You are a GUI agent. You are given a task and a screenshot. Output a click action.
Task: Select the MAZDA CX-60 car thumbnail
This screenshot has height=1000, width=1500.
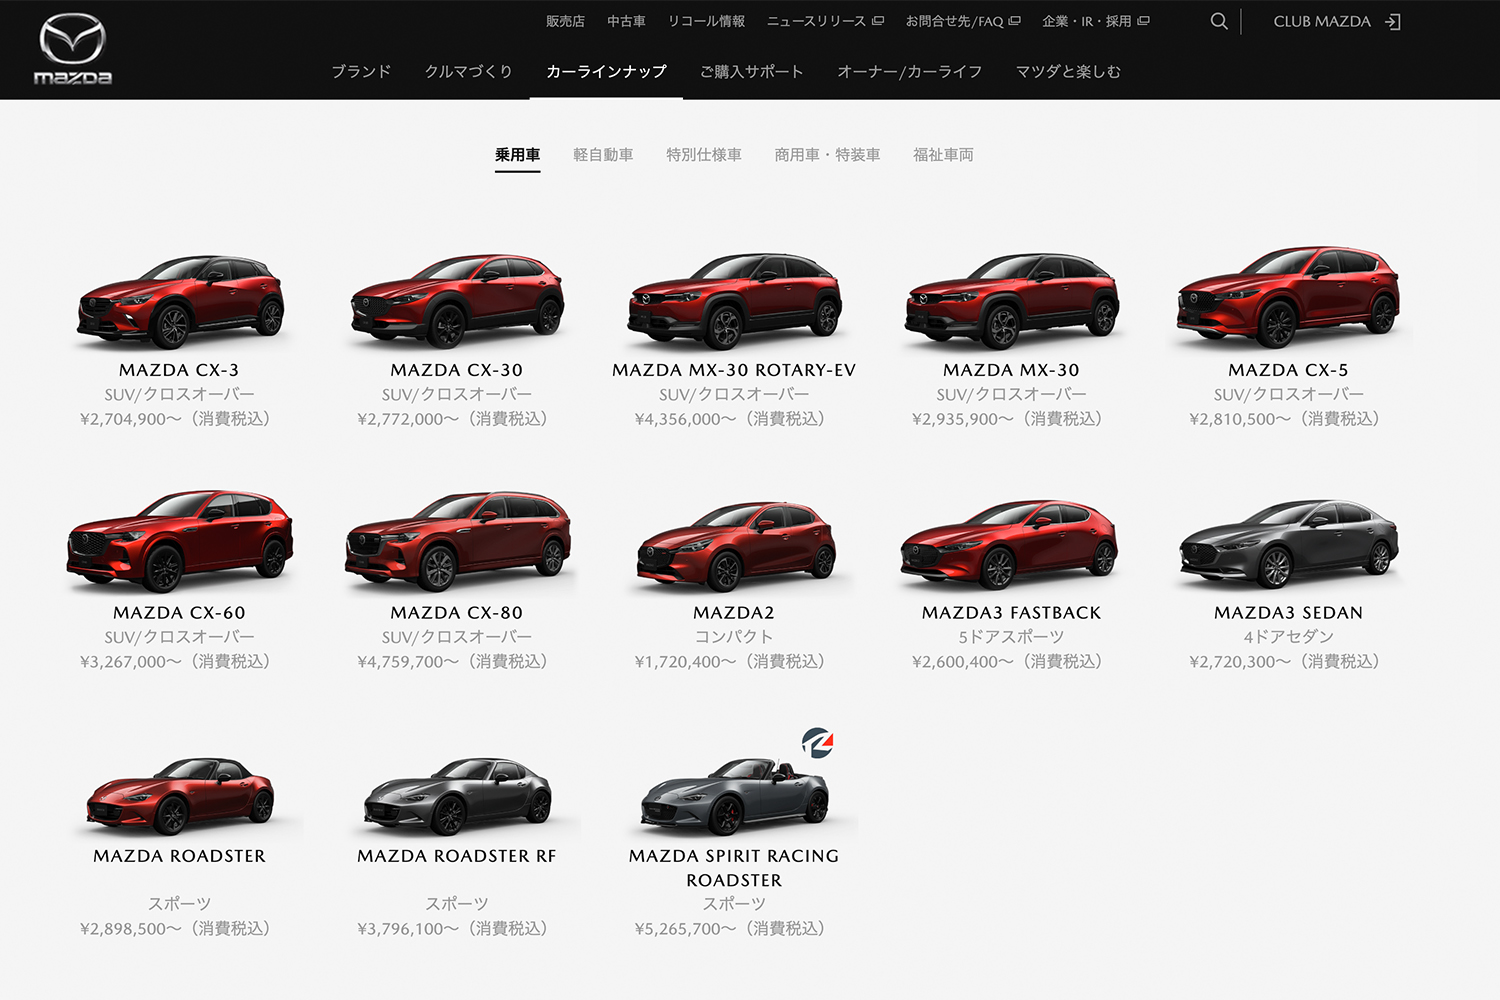180,542
